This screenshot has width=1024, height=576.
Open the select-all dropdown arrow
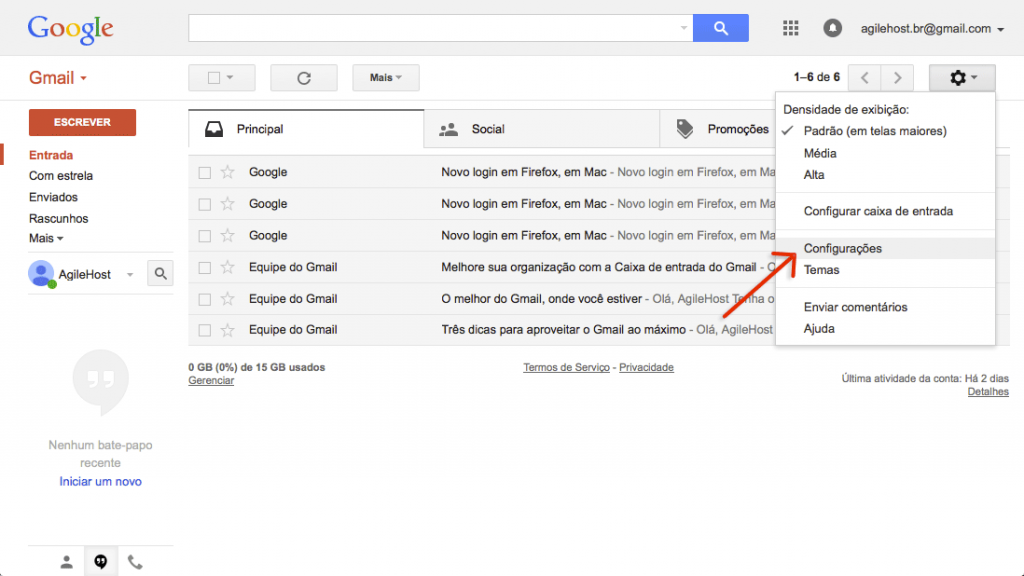230,78
